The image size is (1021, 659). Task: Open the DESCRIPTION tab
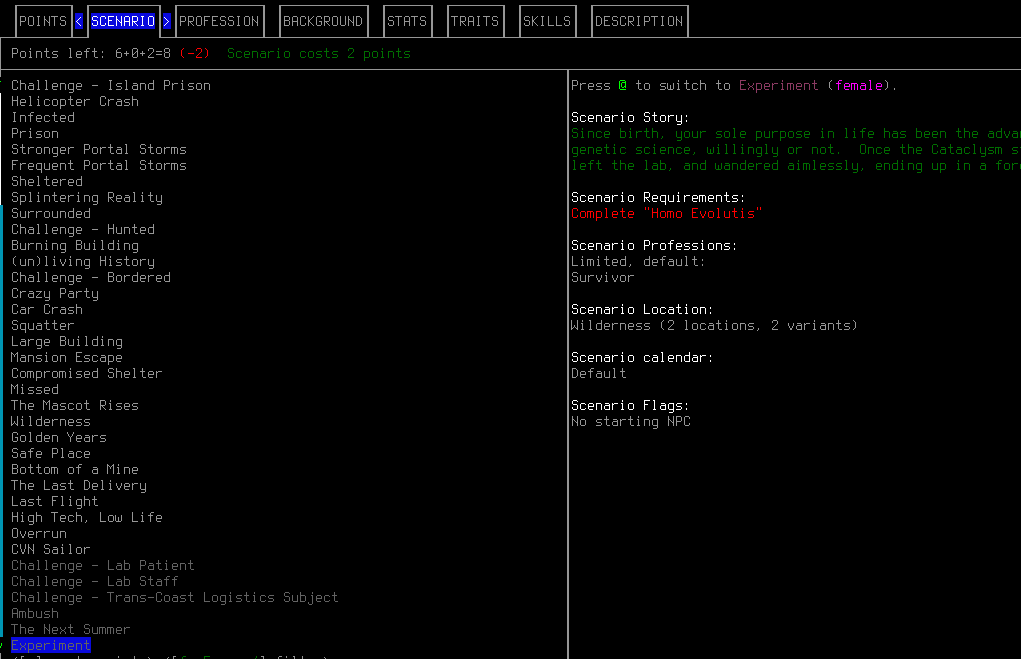click(x=639, y=21)
